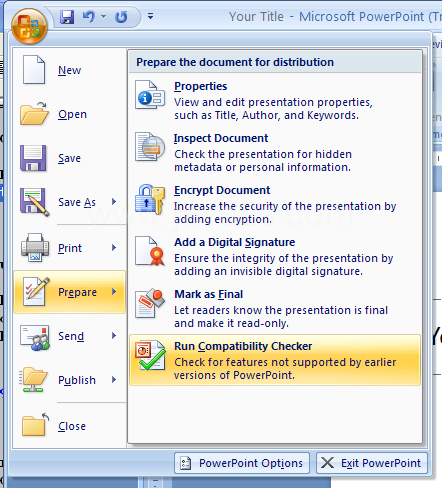442x488 pixels.
Task: Click the X icon on Exit PowerPoint
Action: (x=327, y=463)
